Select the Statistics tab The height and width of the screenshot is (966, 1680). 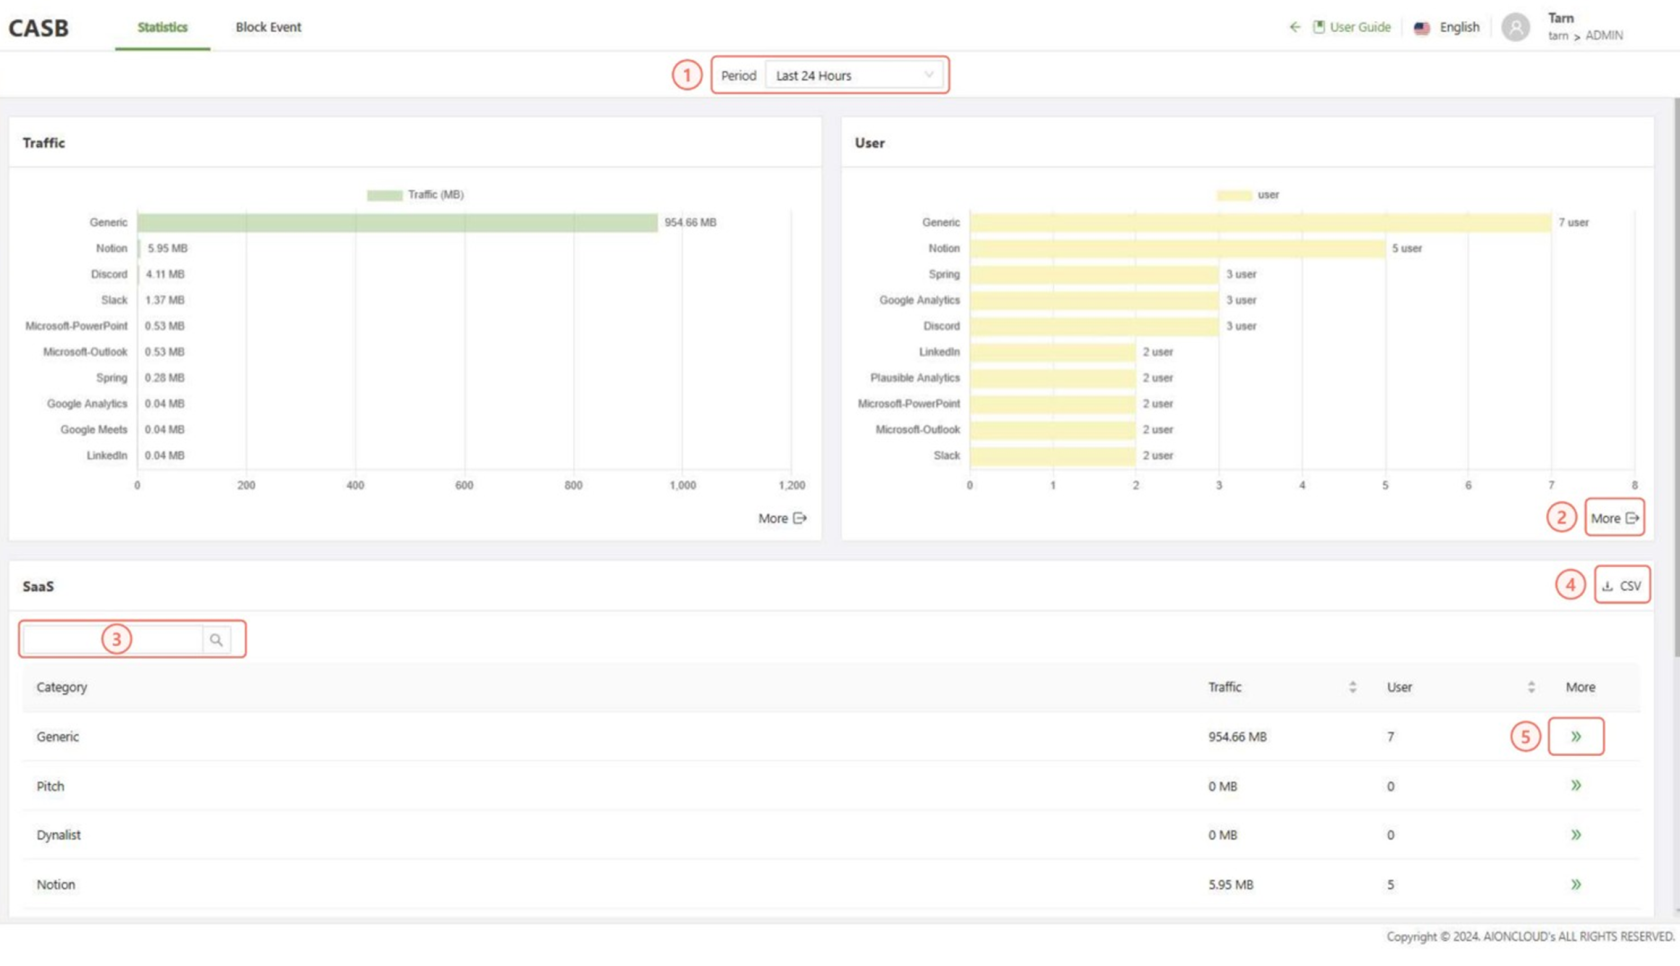[162, 27]
